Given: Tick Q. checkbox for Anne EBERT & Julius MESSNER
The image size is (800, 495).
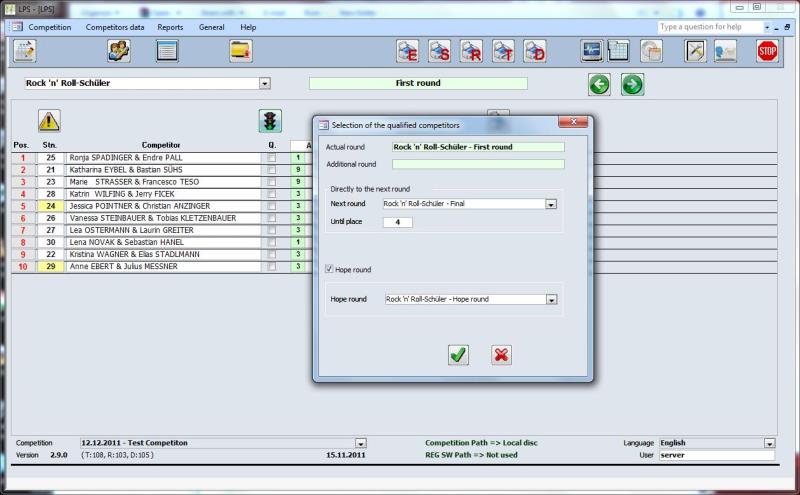Looking at the screenshot, I should [x=271, y=267].
